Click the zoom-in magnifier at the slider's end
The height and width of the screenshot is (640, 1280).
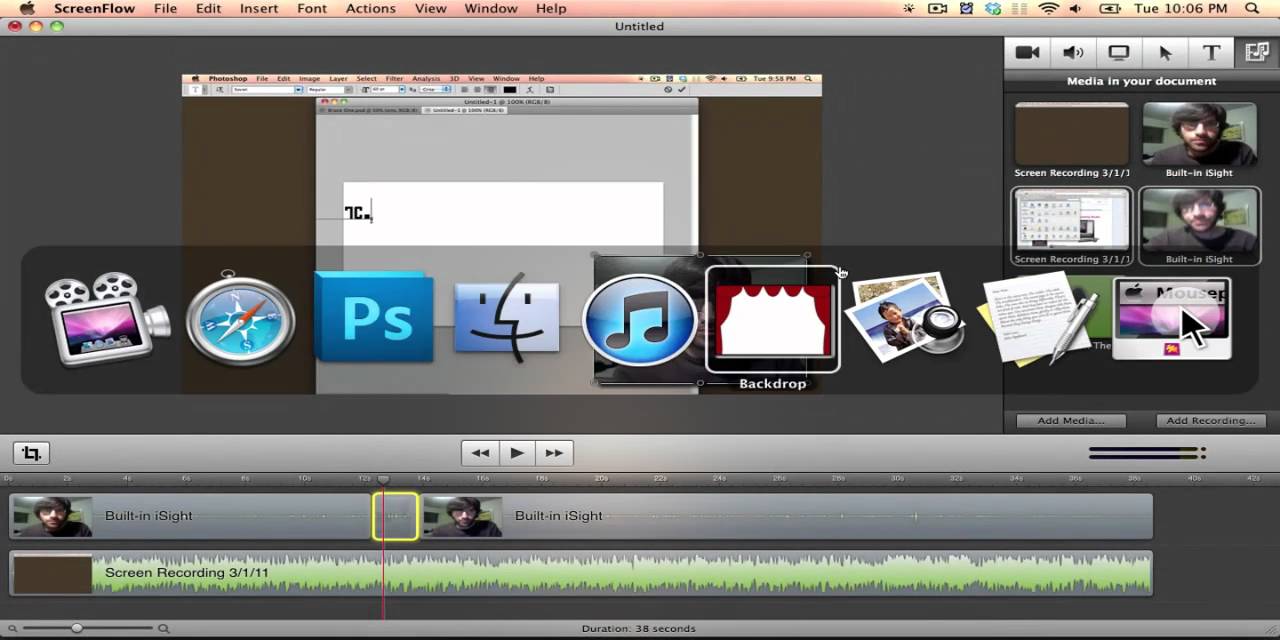[163, 628]
